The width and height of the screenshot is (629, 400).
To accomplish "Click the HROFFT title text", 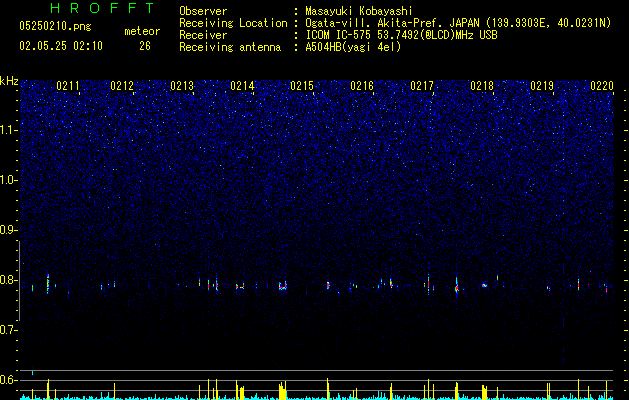I will coord(103,8).
